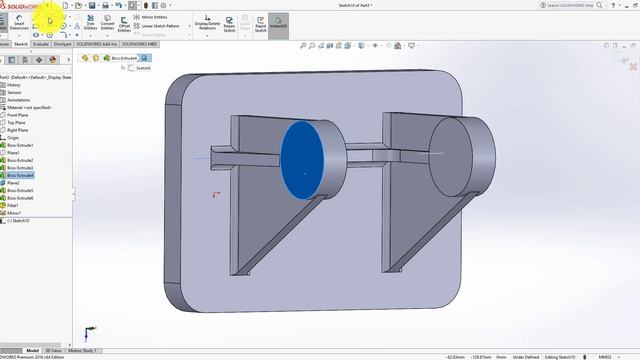Open the ConfigurationManager panel tab
This screenshot has height=360, width=640.
click(x=25, y=60)
